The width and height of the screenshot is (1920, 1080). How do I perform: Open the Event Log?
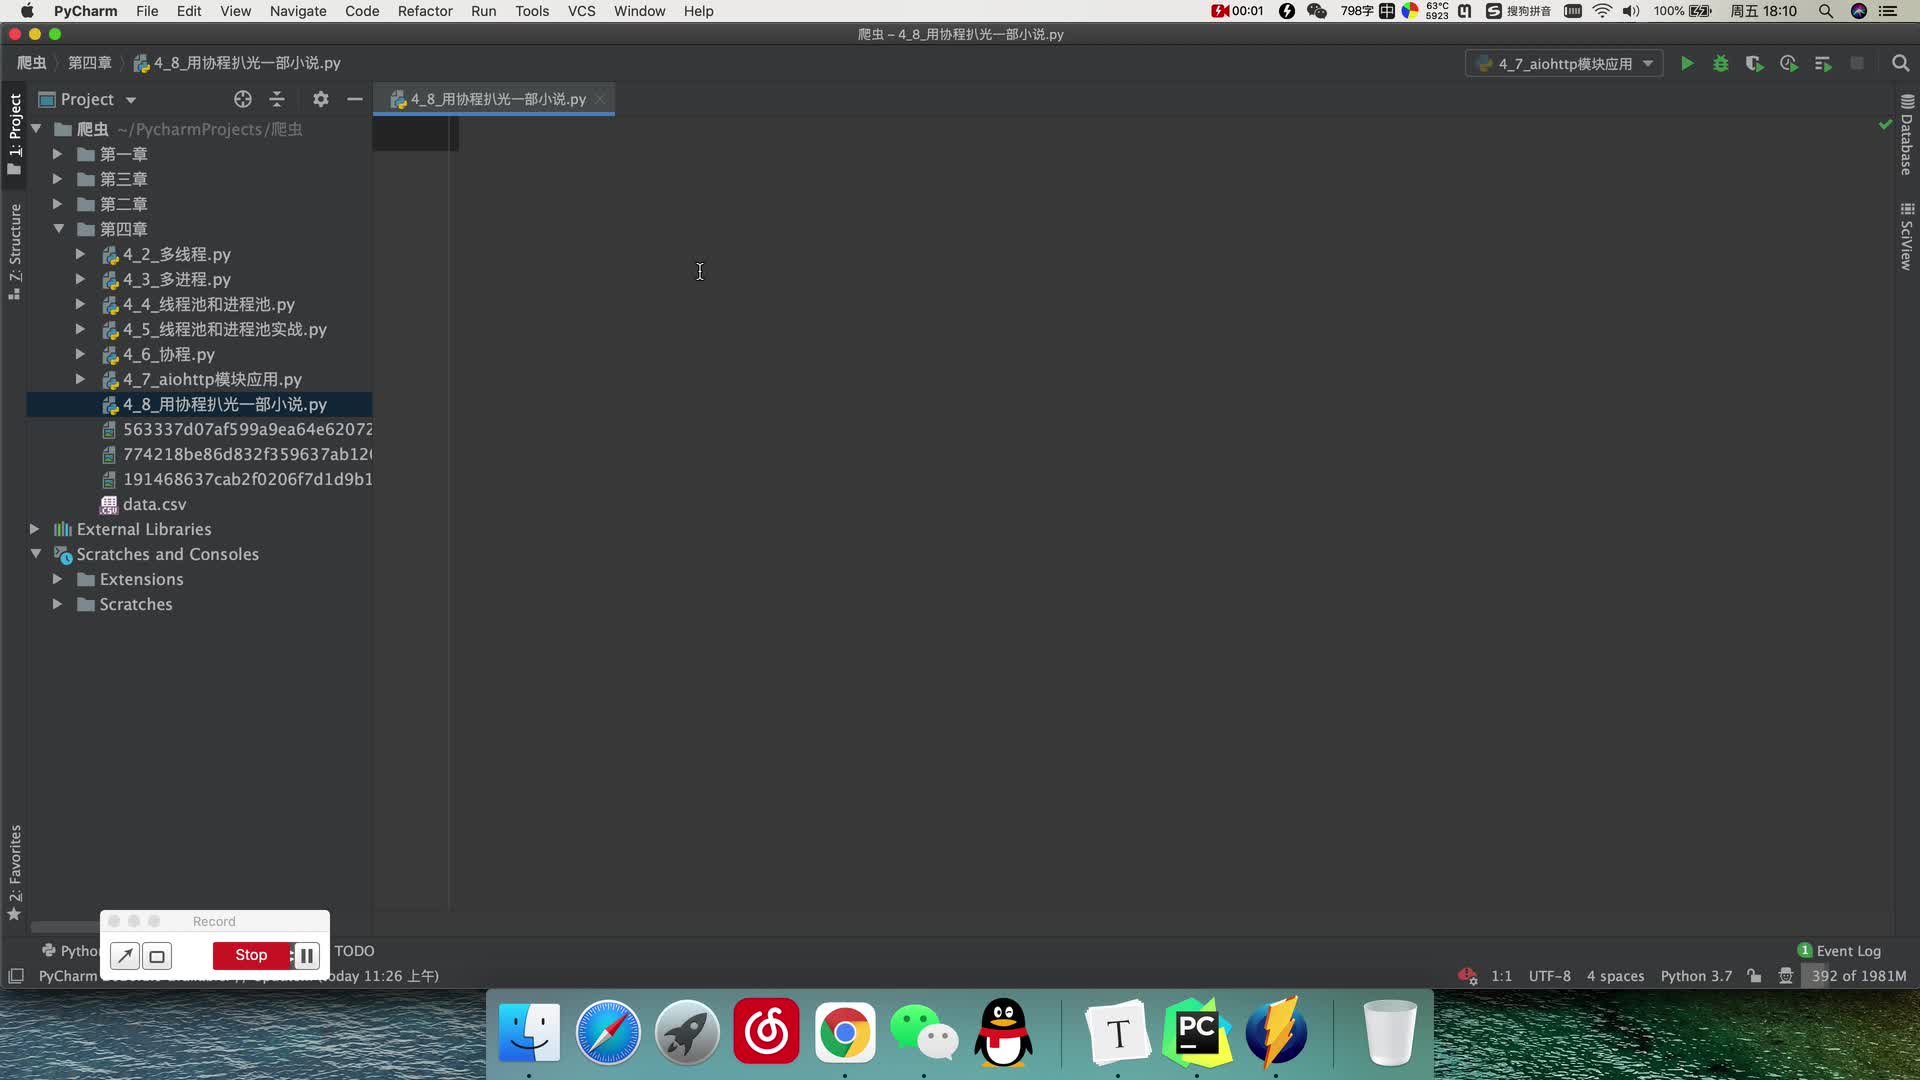1839,951
